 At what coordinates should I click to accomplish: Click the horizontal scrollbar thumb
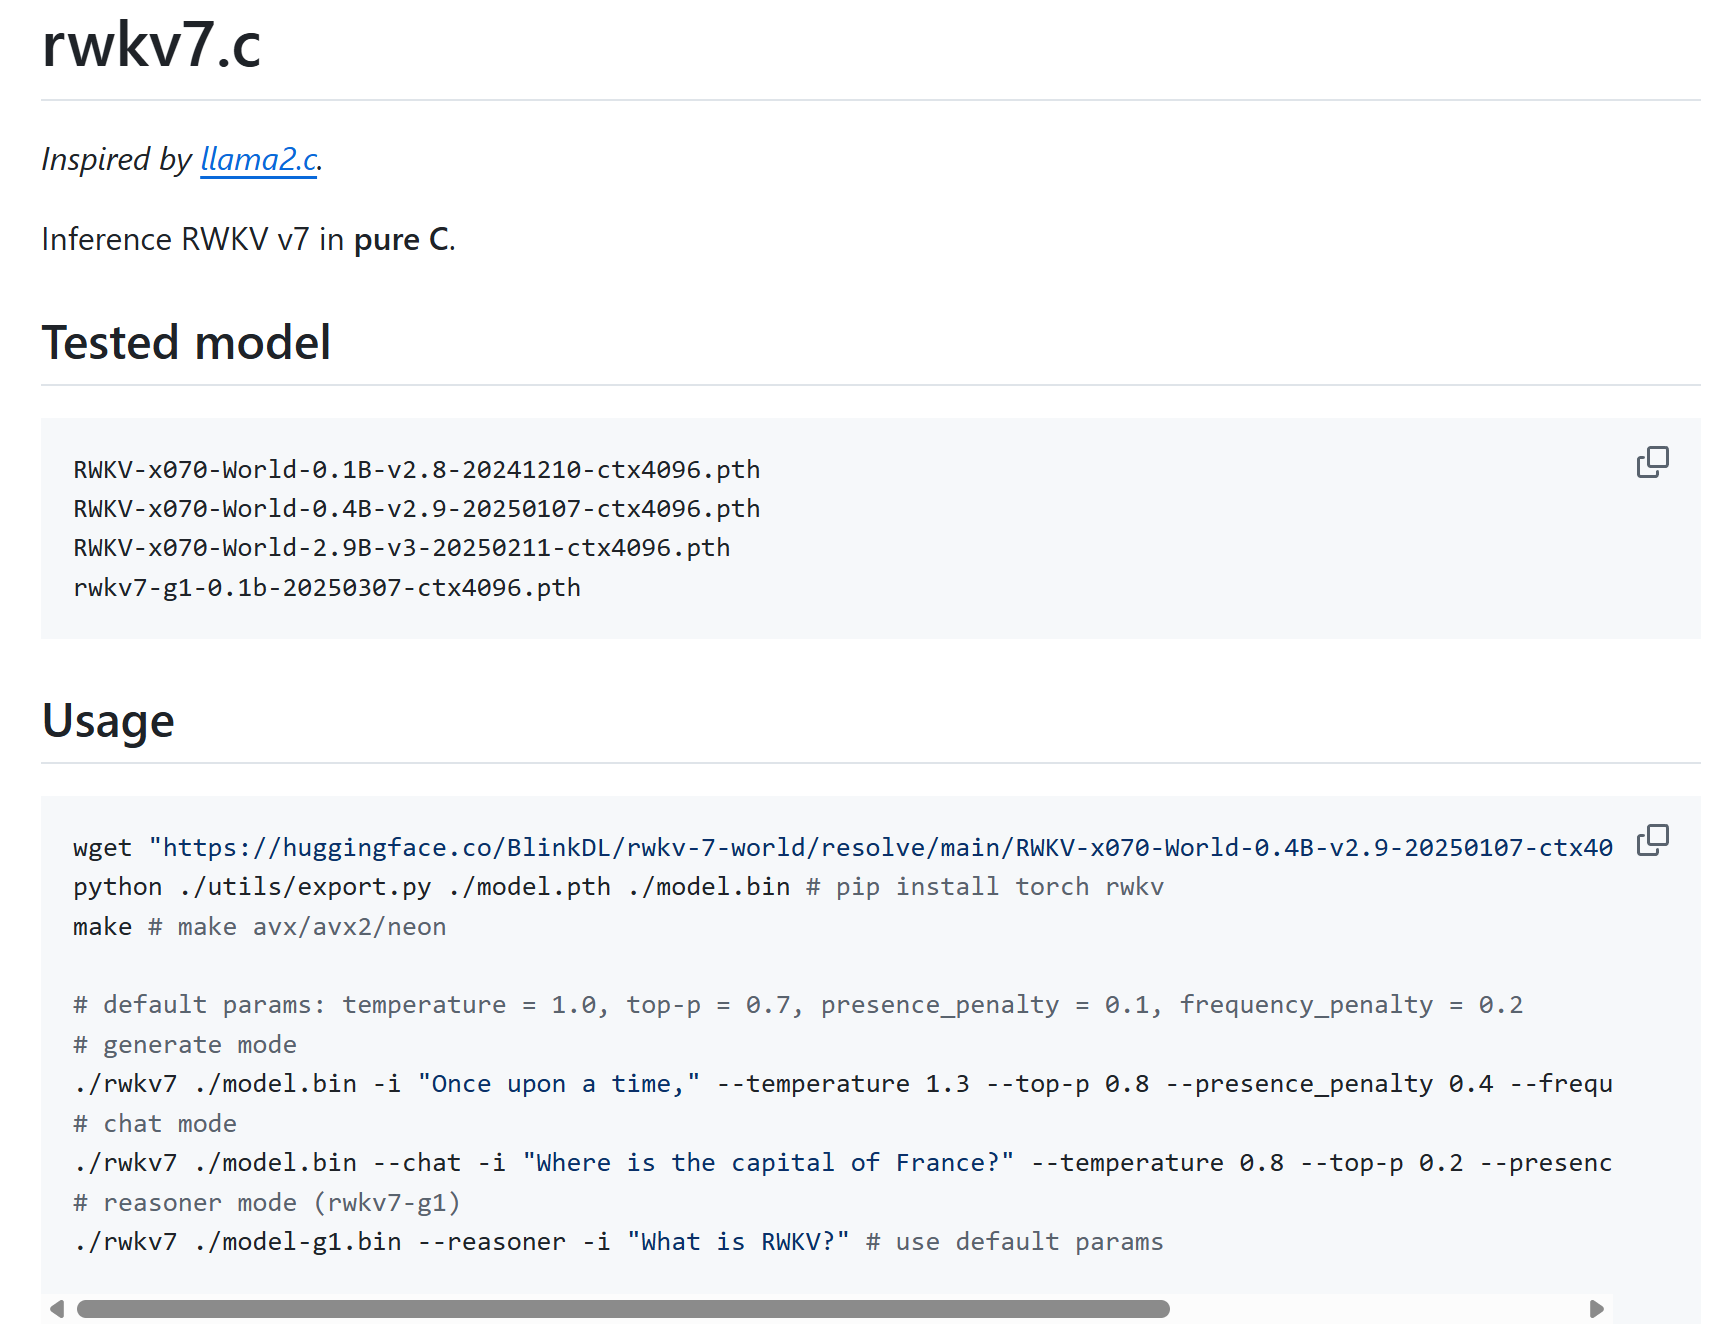[620, 1309]
